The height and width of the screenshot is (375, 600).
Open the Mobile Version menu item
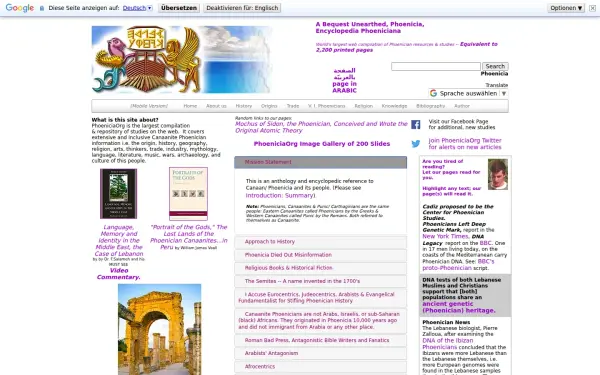click(x=149, y=106)
